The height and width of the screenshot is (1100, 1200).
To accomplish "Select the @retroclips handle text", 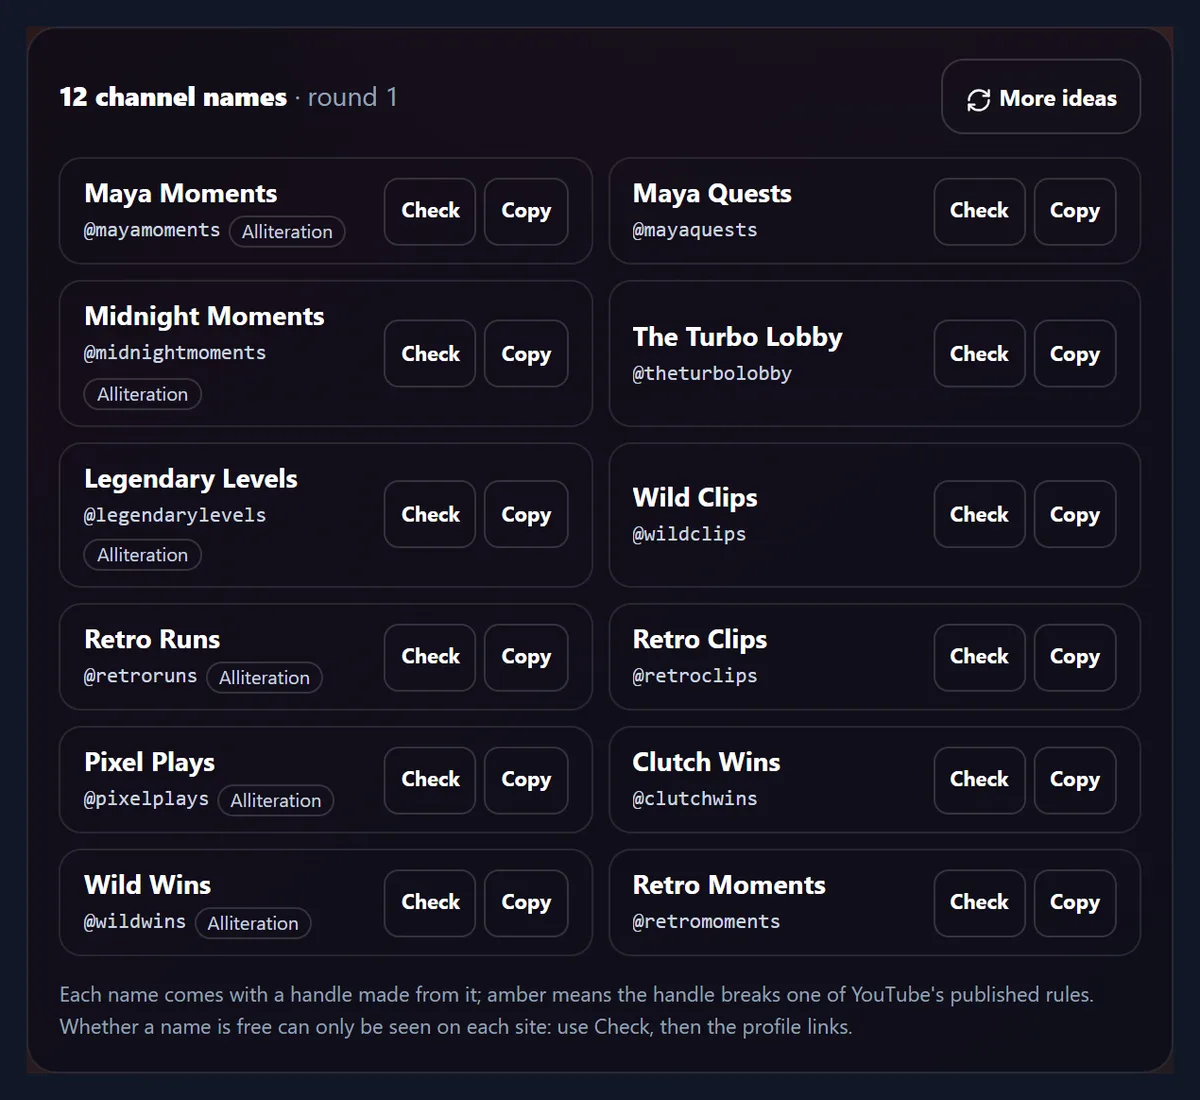I will [695, 676].
